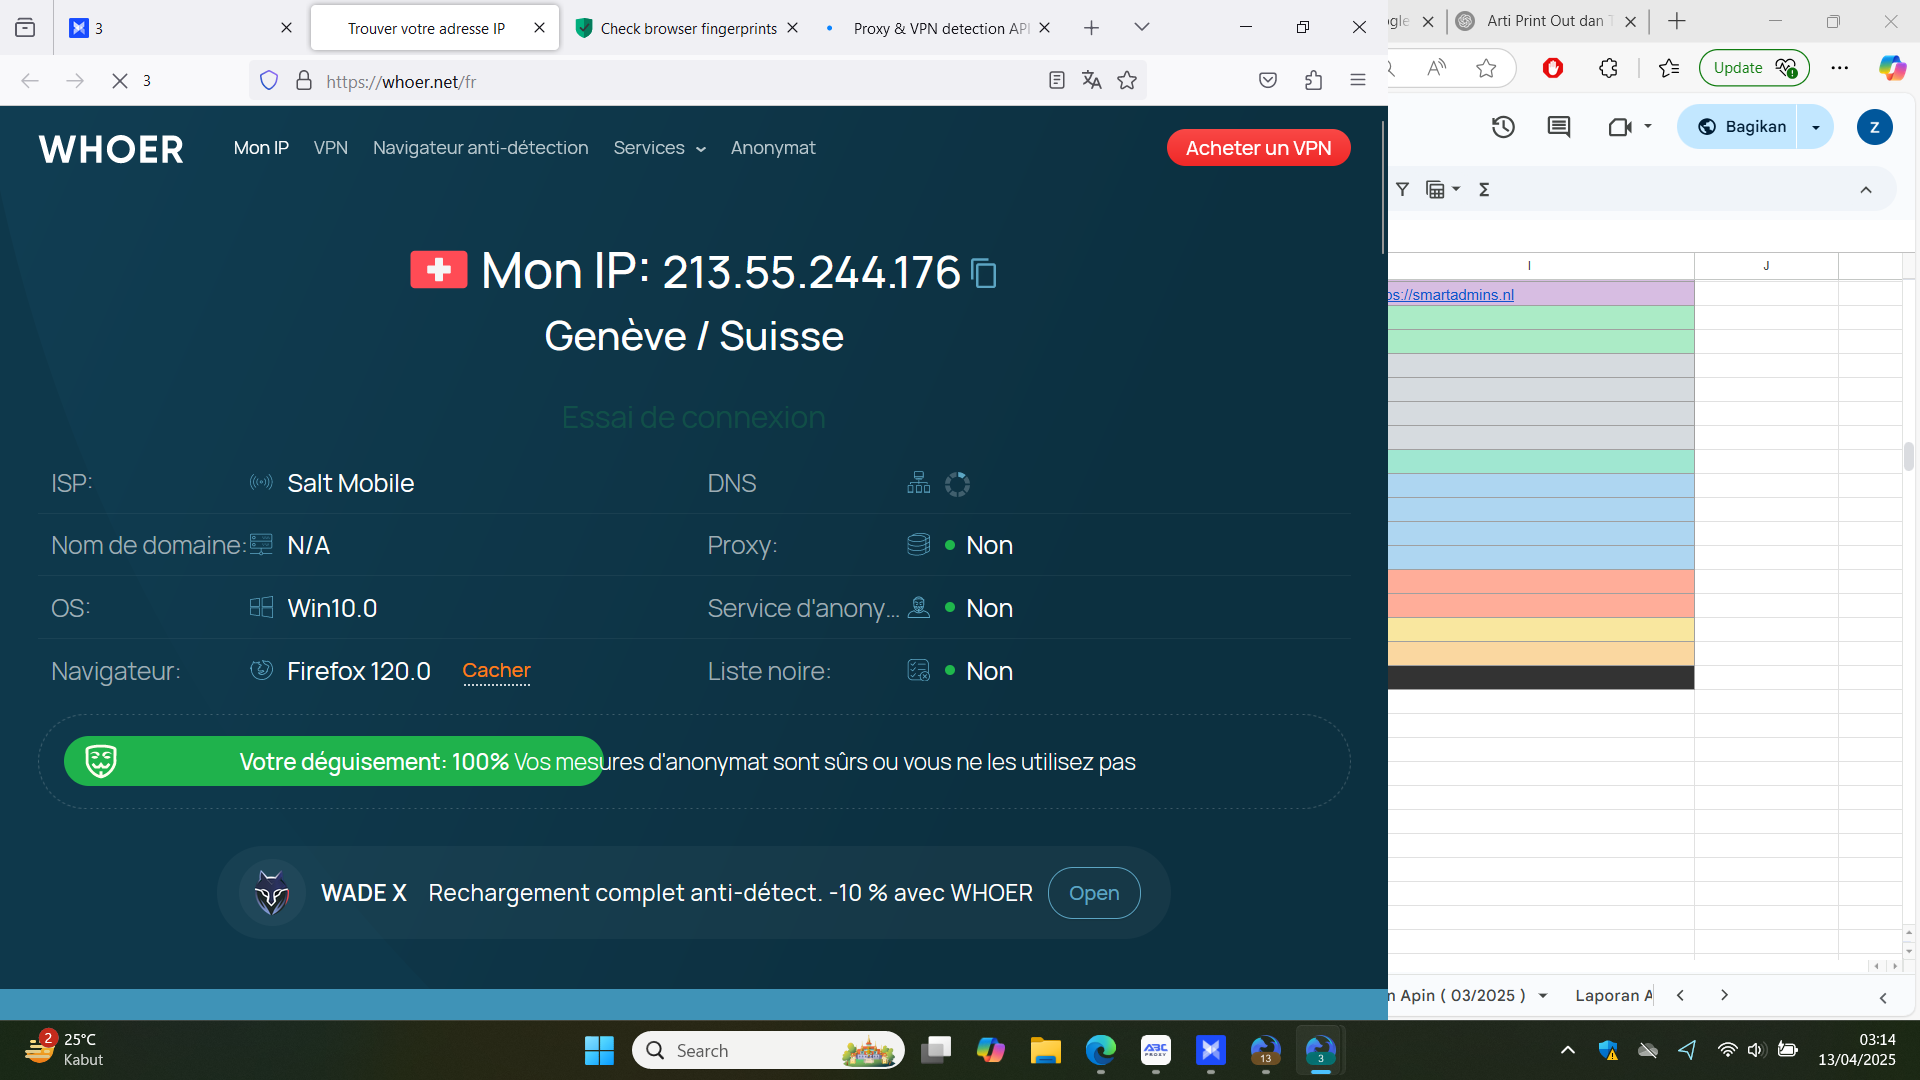This screenshot has width=1920, height=1080.
Task: Open Task View on the taskbar
Action: tap(935, 1050)
